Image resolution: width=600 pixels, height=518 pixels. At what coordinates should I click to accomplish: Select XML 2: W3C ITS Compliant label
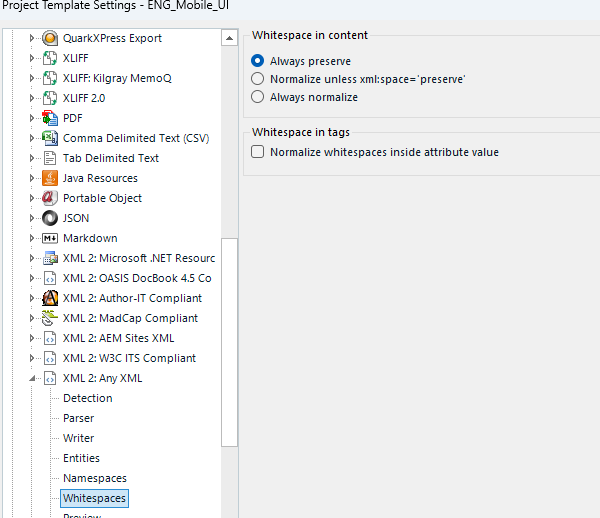pos(129,358)
